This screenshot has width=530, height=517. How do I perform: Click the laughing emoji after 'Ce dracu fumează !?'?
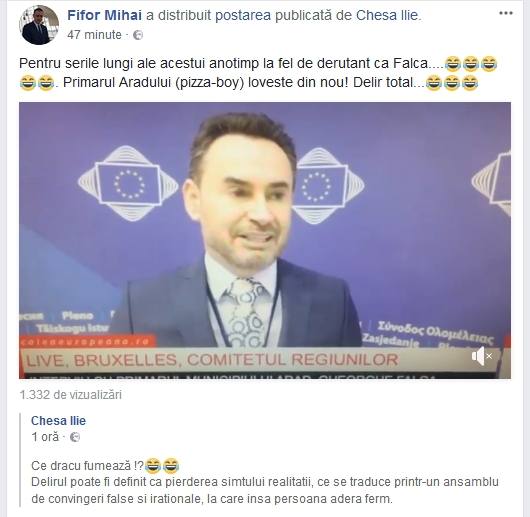pyautogui.click(x=153, y=466)
